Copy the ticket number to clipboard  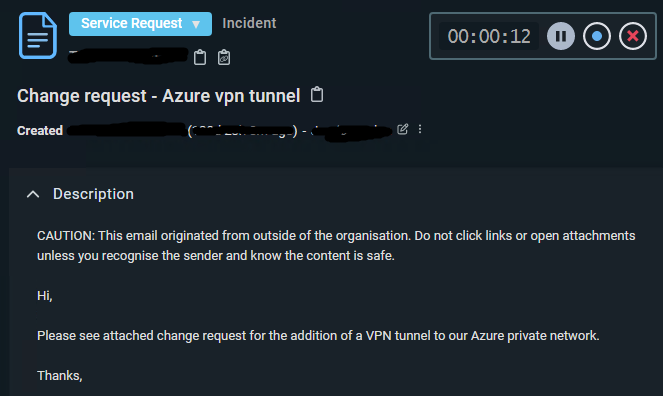200,57
